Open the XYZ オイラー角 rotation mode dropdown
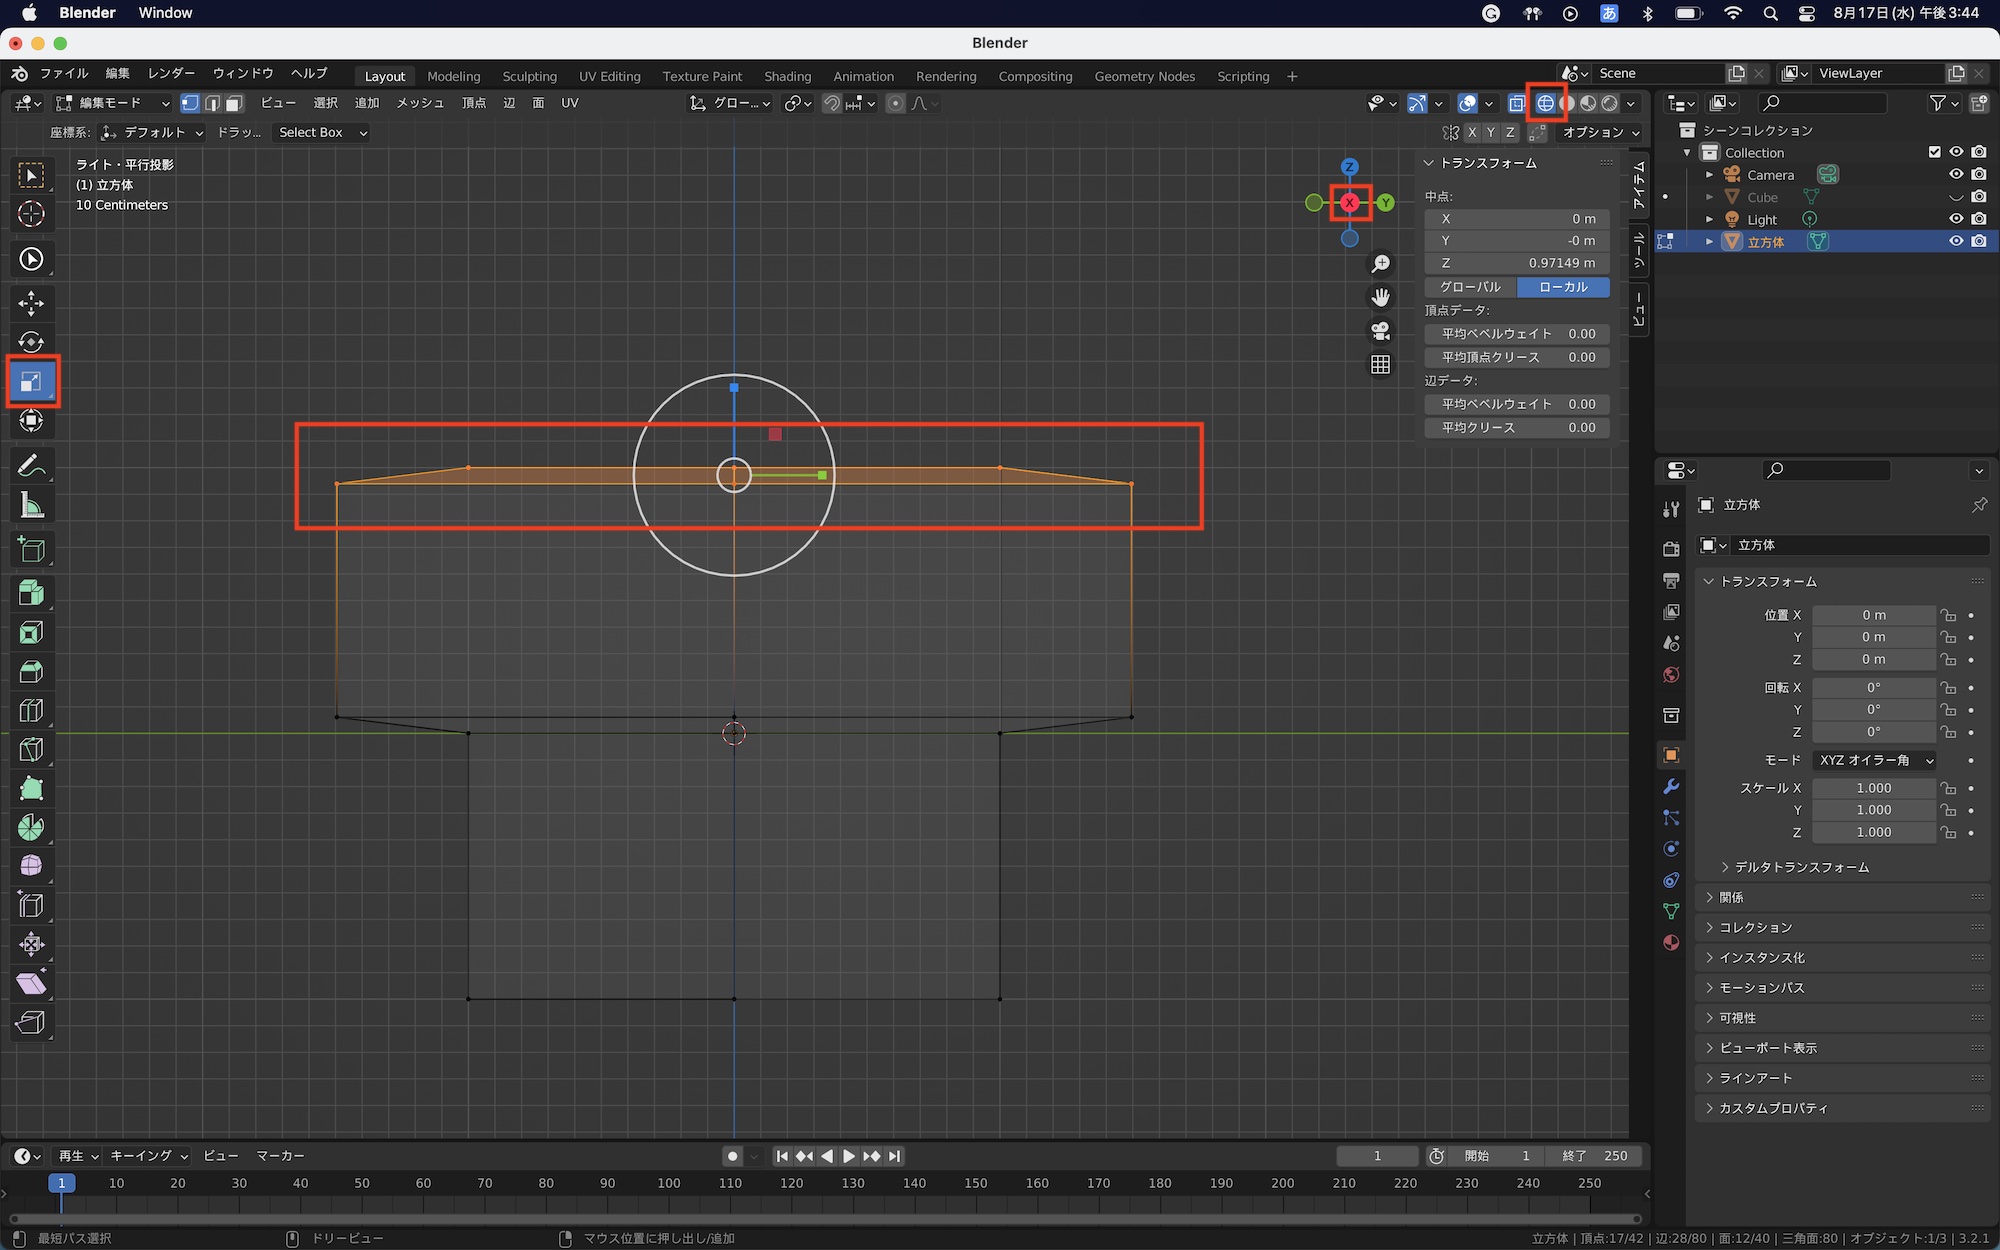Image resolution: width=2000 pixels, height=1250 pixels. click(1874, 760)
